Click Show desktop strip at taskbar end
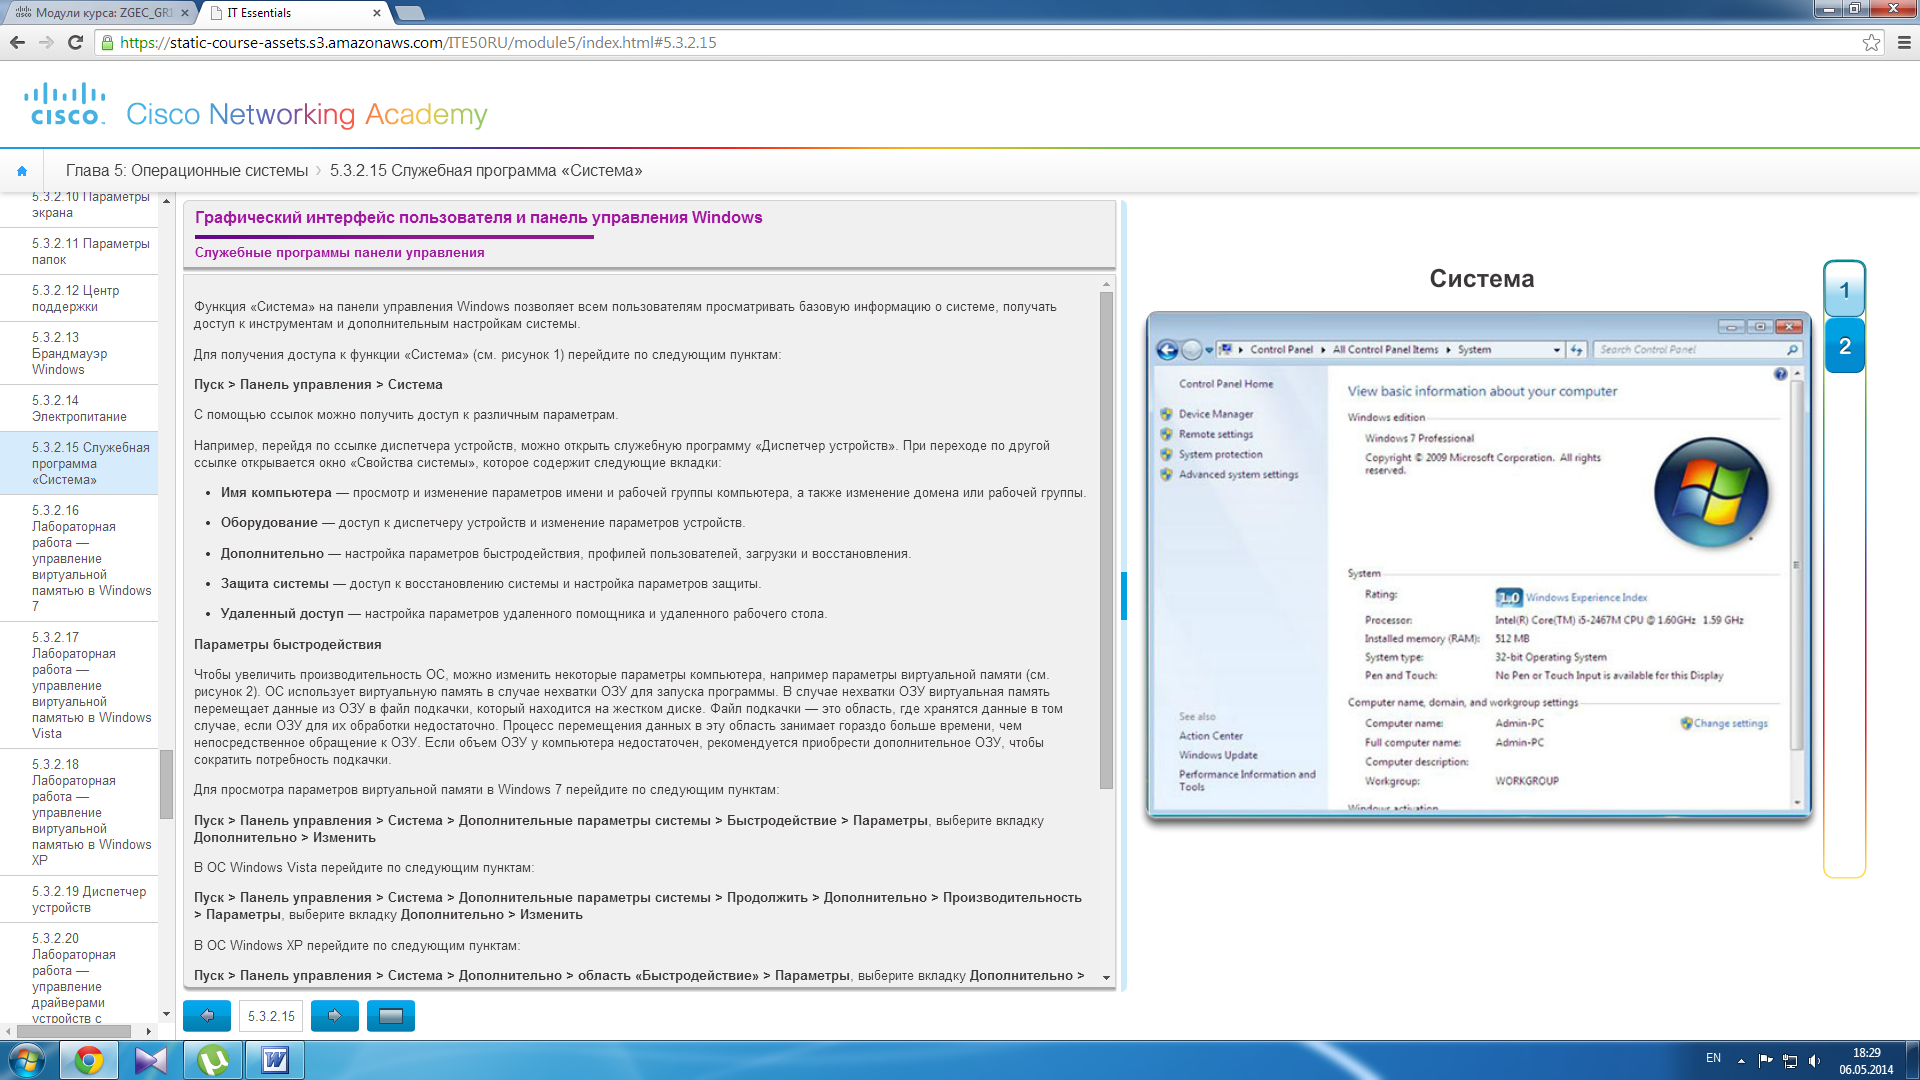 click(1912, 1060)
